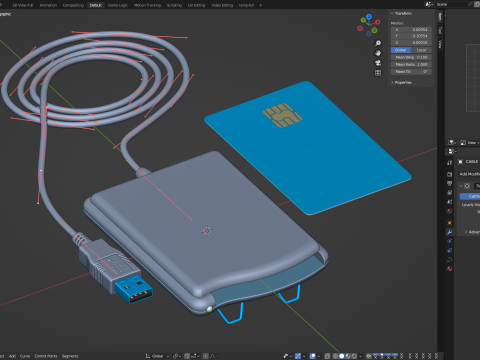Viewport: 480px width, 360px height.
Task: Open the Modifiers wrench properties tab
Action: point(450,232)
